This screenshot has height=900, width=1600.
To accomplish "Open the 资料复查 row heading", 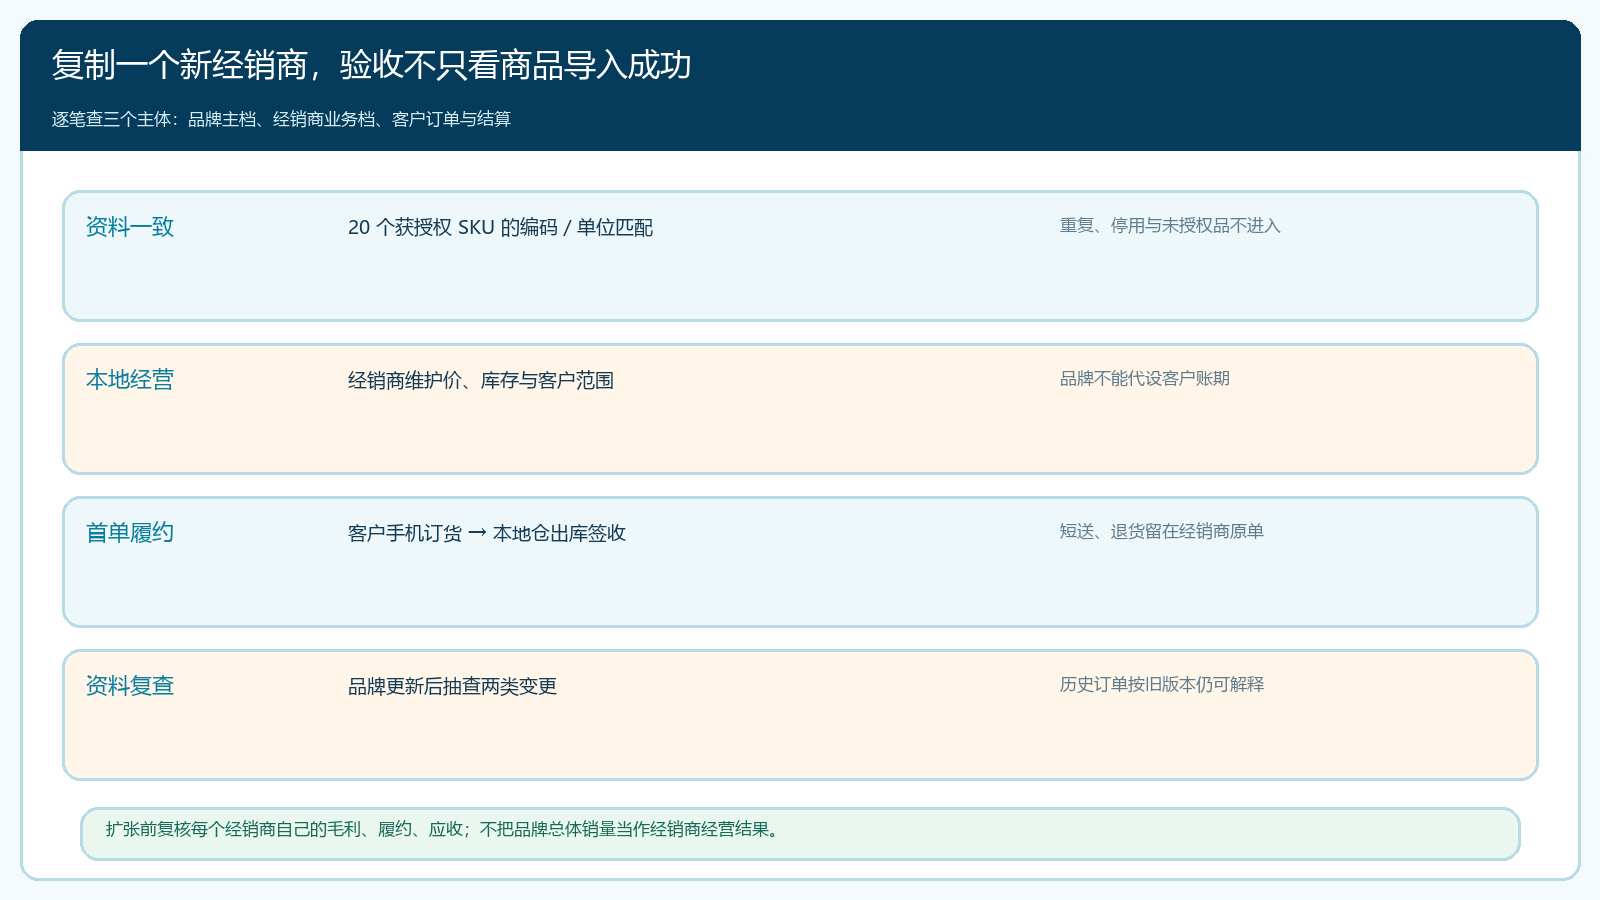I will [129, 686].
